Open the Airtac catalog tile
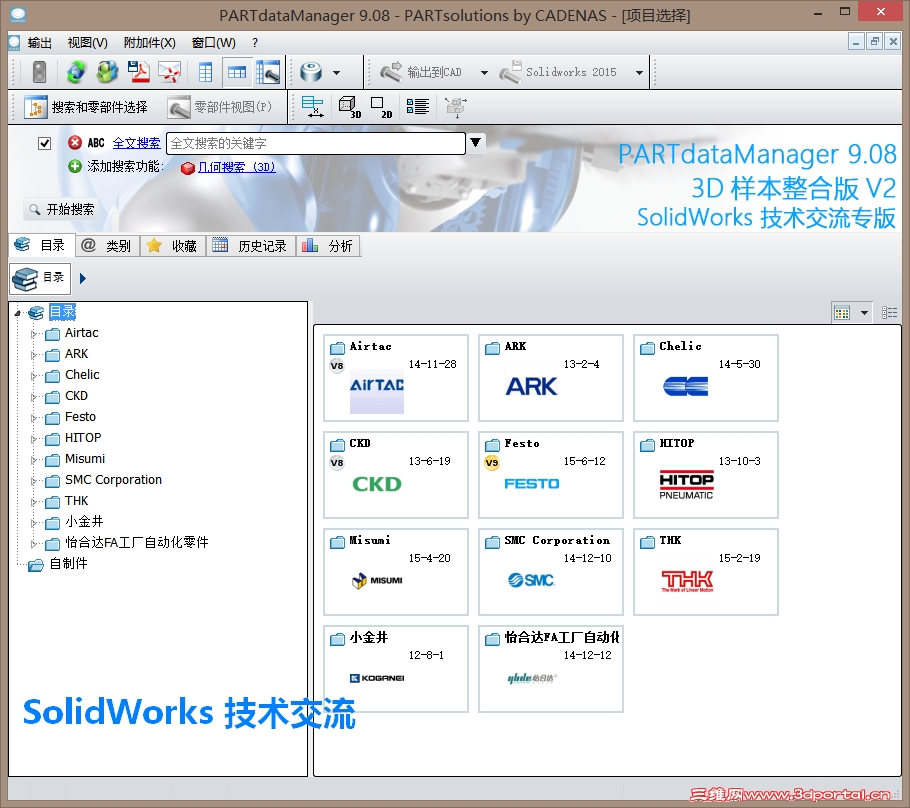 pyautogui.click(x=396, y=378)
